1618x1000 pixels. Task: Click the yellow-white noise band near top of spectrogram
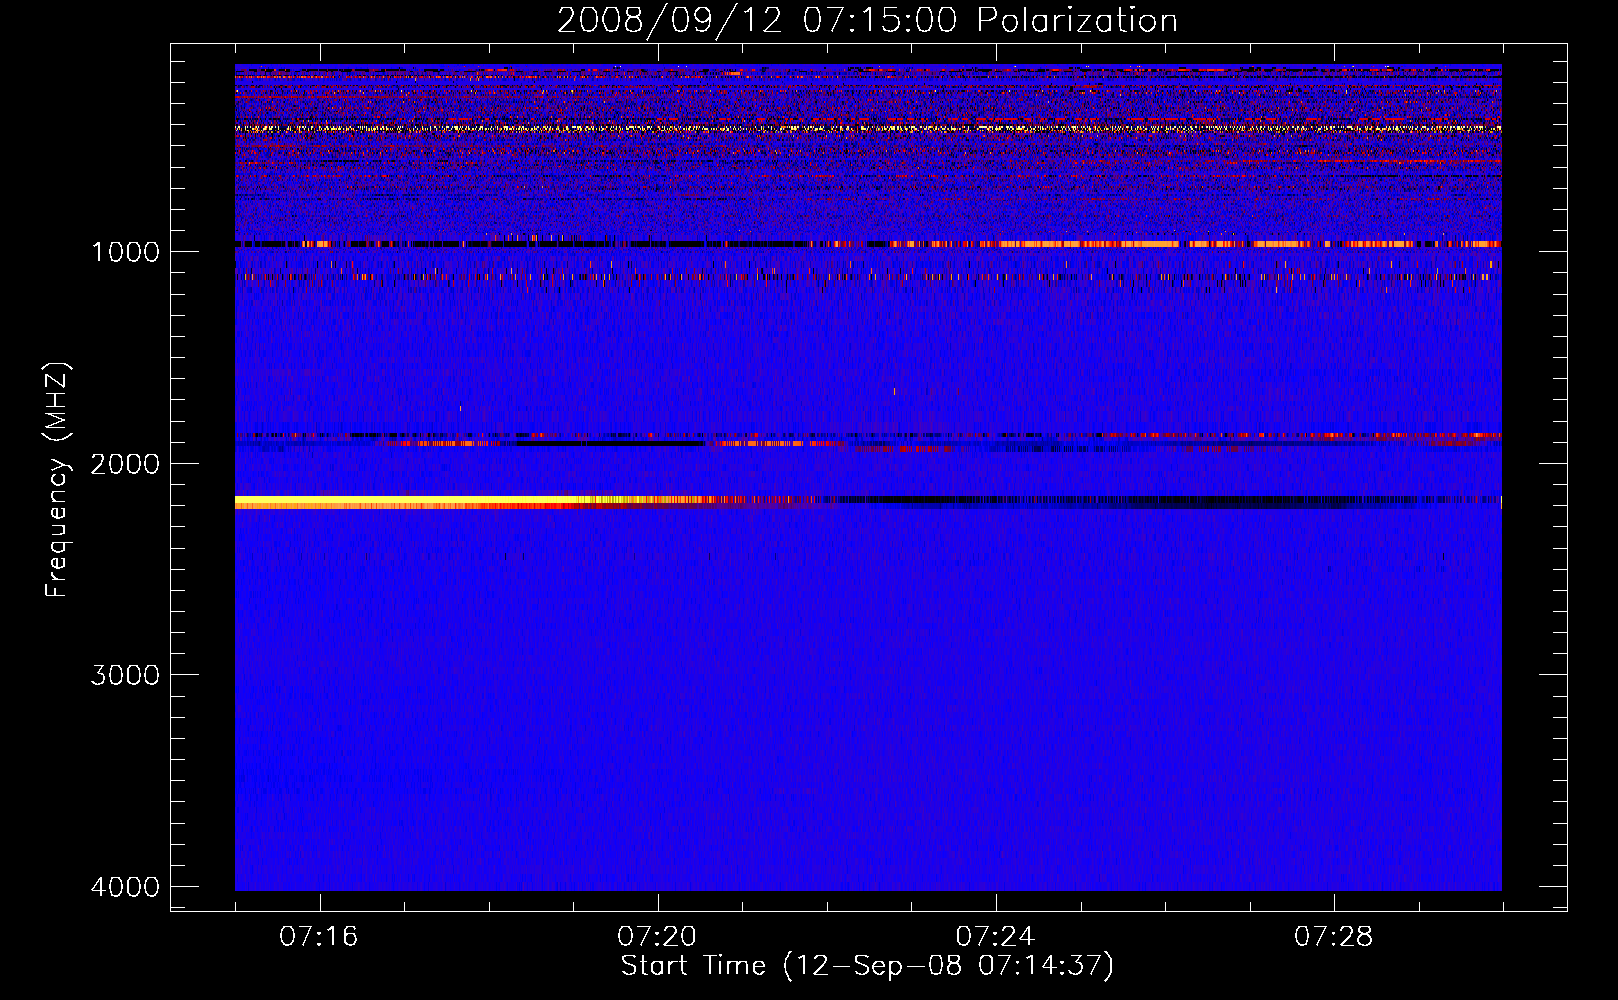pyautogui.click(x=868, y=129)
